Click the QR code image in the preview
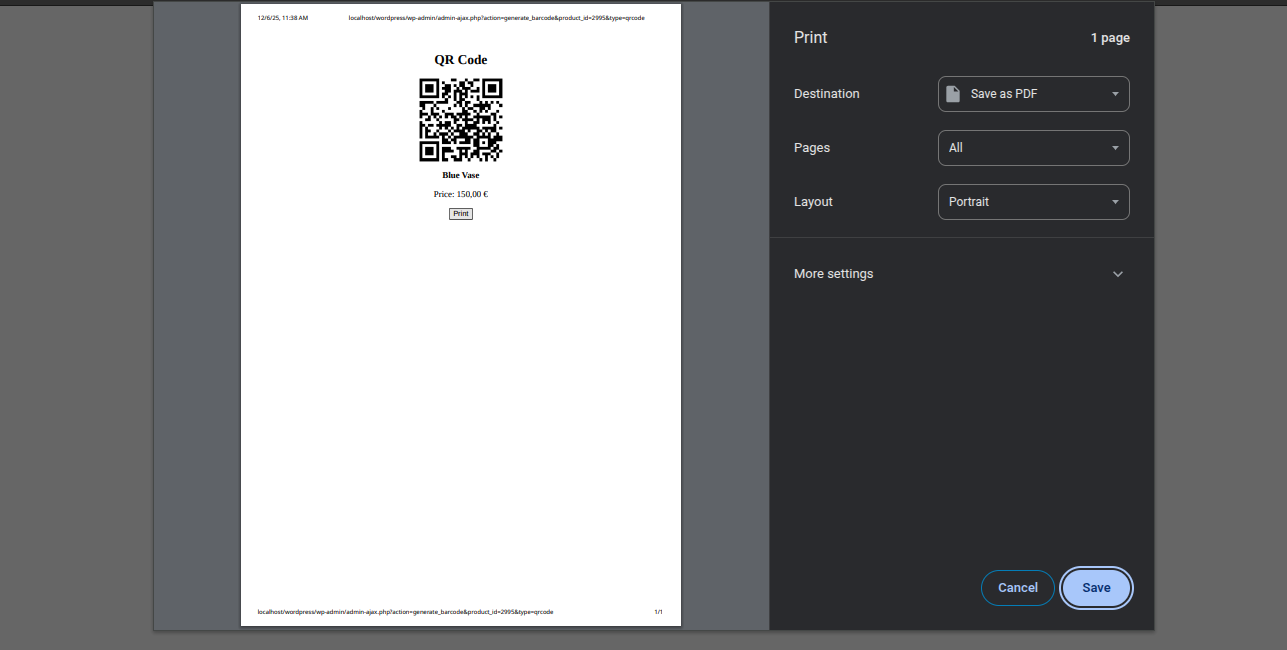 click(x=461, y=120)
